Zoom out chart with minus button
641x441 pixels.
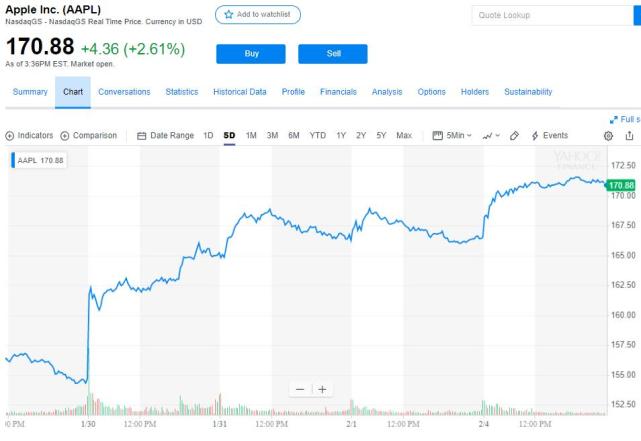click(301, 389)
